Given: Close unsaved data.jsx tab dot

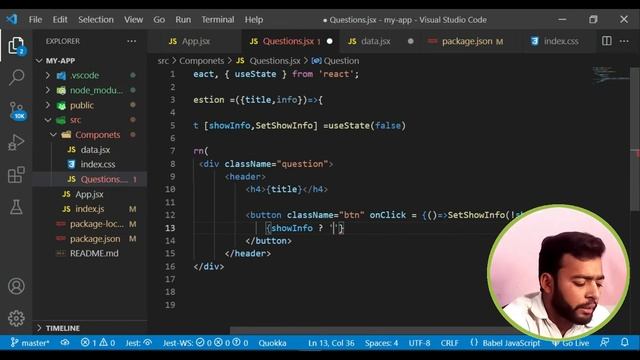Looking at the screenshot, I should (x=411, y=41).
